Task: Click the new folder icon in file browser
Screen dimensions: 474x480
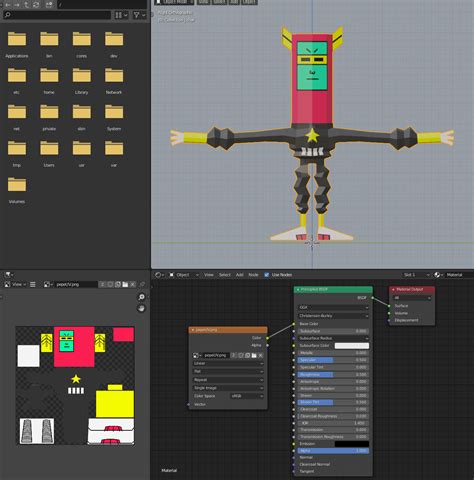Action: (49, 4)
